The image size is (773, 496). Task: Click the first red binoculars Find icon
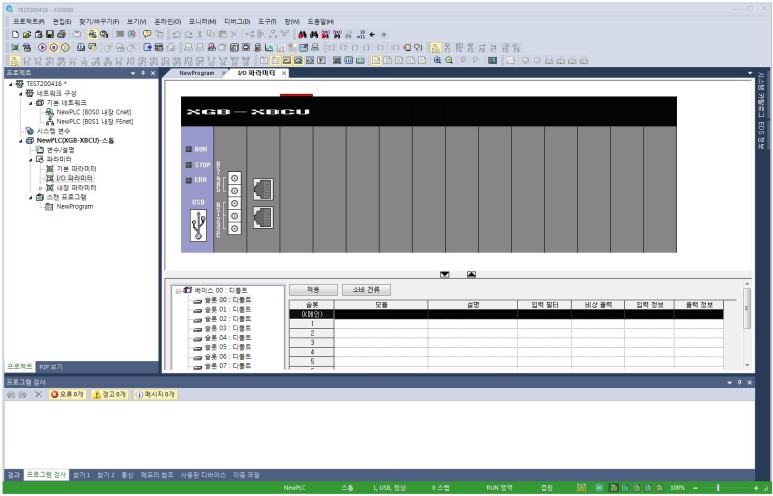click(302, 35)
